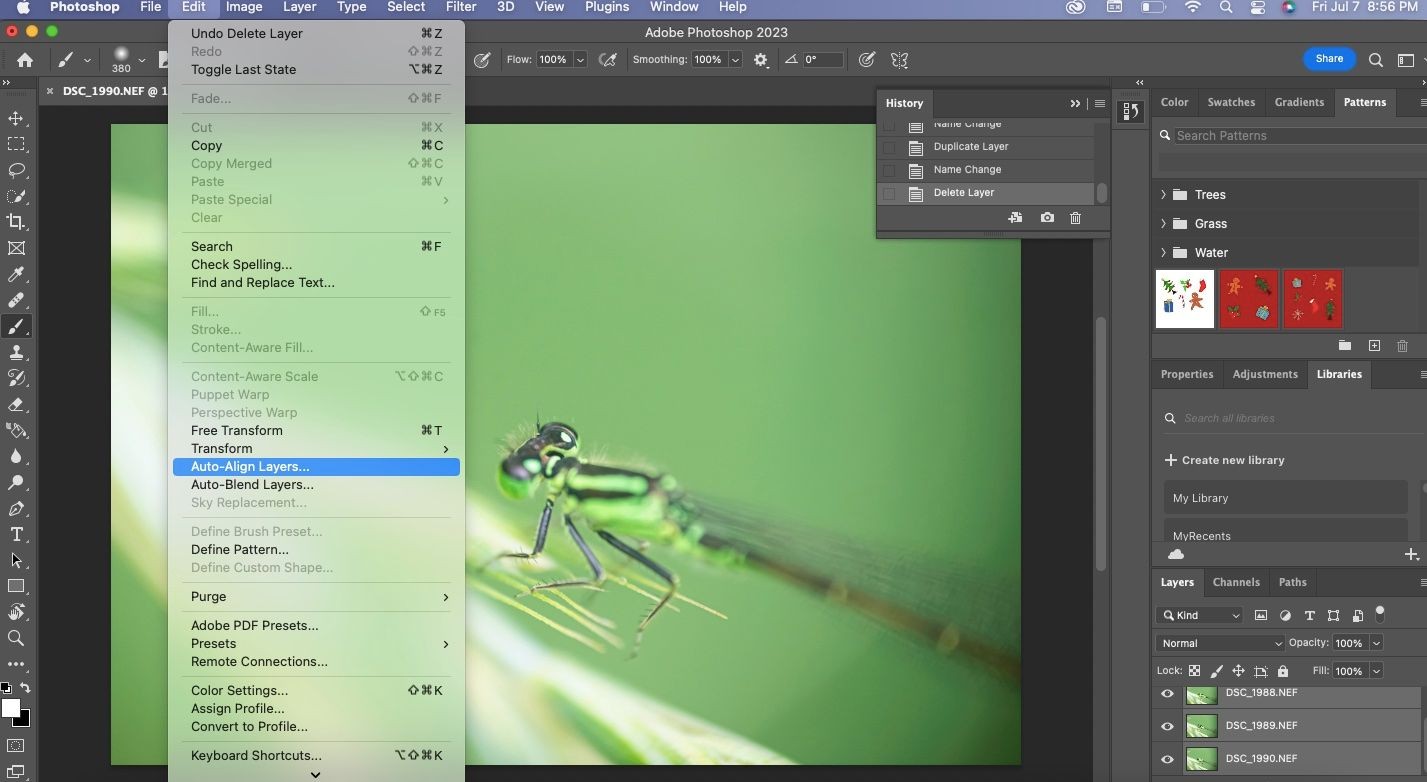This screenshot has height=782, width=1427.
Task: Filter layers by pixel layers
Action: point(1261,615)
